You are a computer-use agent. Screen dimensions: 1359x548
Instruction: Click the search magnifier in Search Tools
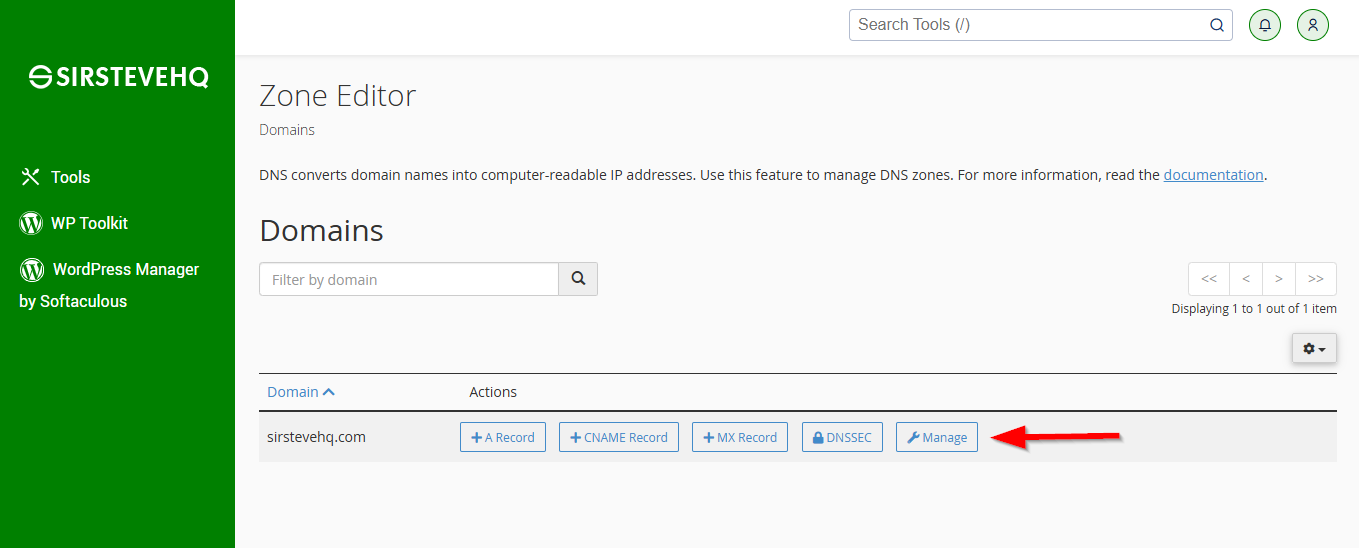coord(1217,25)
